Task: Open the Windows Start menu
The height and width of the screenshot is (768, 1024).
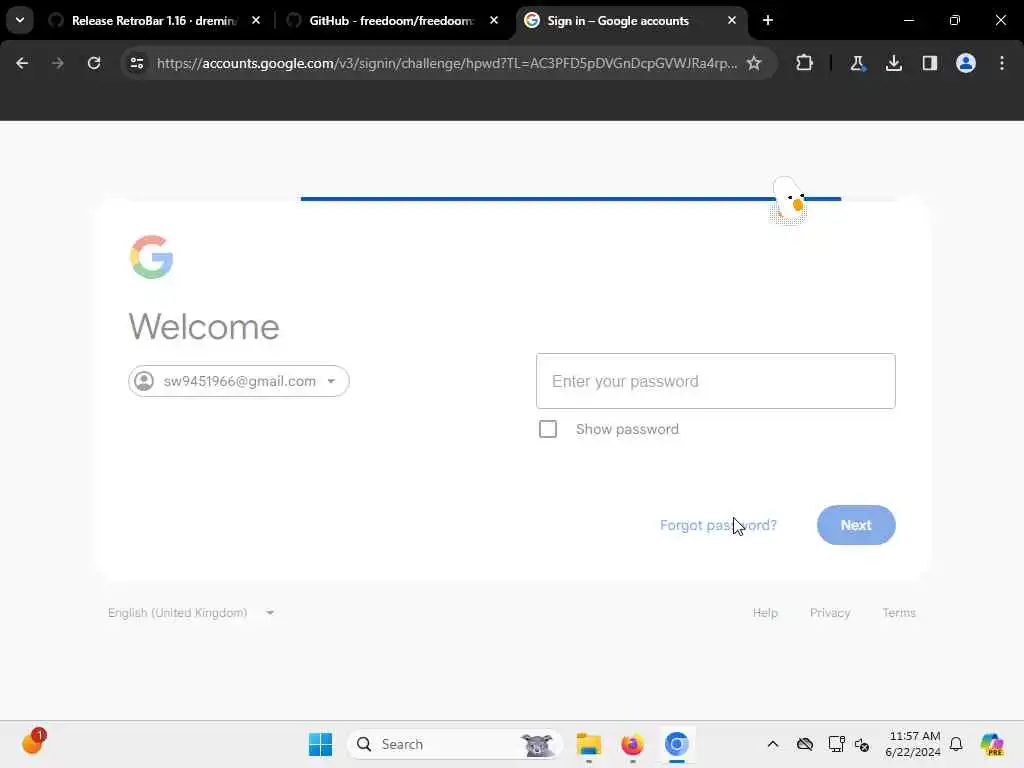Action: [320, 744]
